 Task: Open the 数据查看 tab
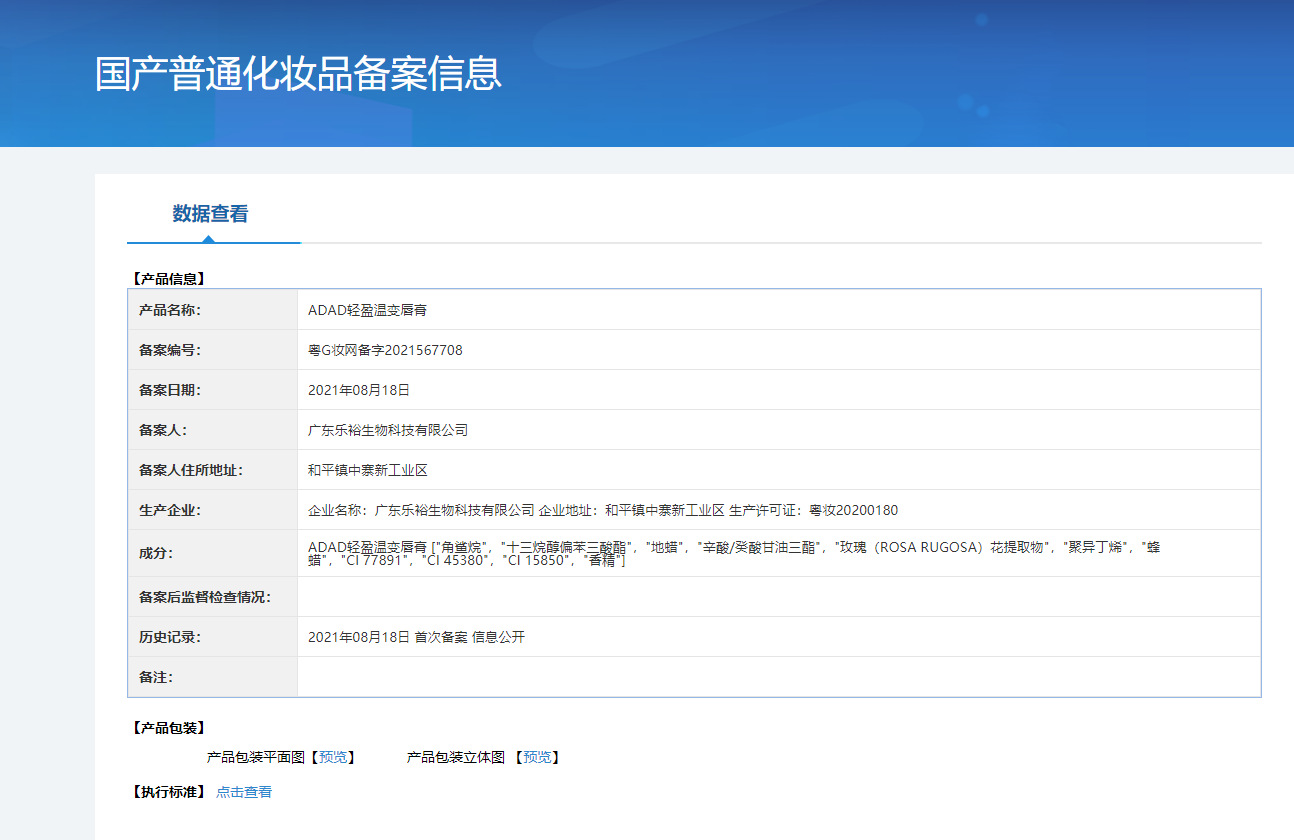(x=210, y=213)
